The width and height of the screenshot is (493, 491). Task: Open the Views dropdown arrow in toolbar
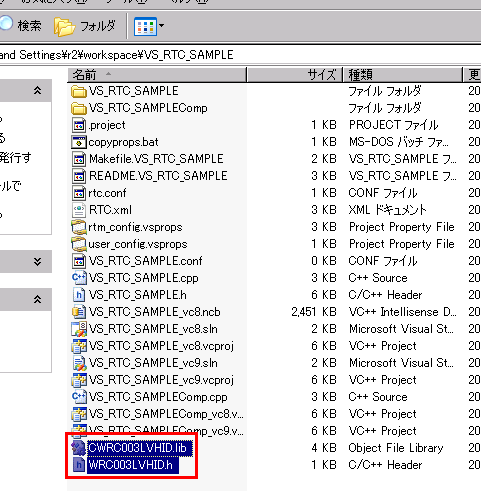[x=162, y=26]
